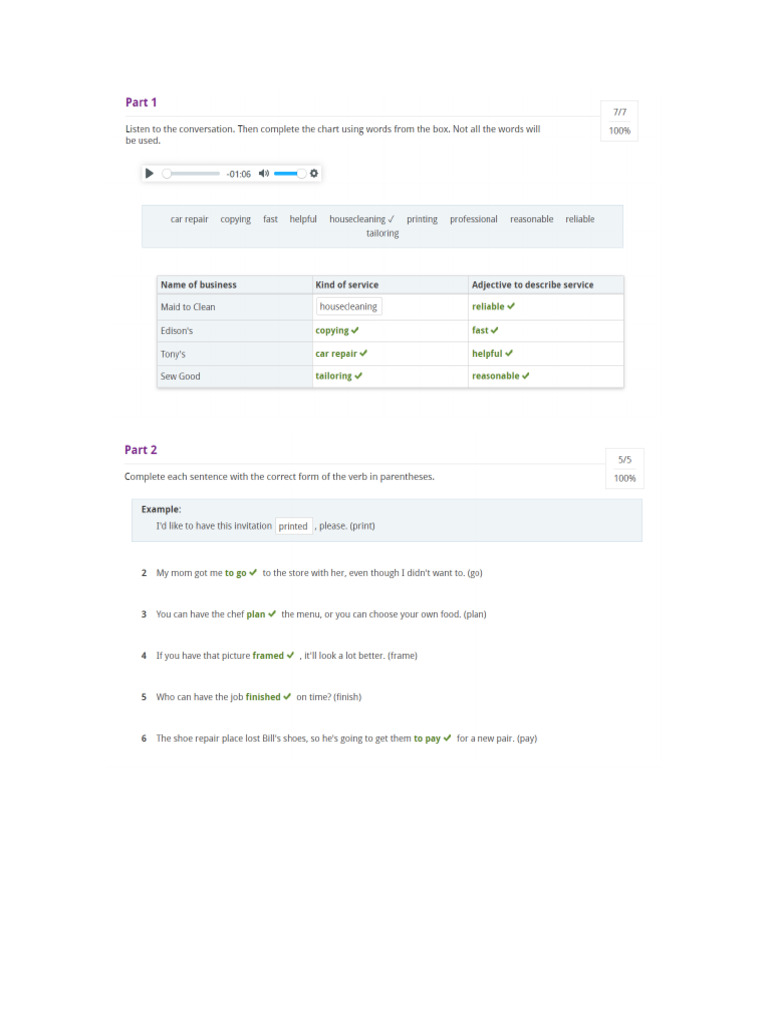The width and height of the screenshot is (768, 1024).
Task: Click the 'car repair' answer for Tony's
Action: [336, 353]
